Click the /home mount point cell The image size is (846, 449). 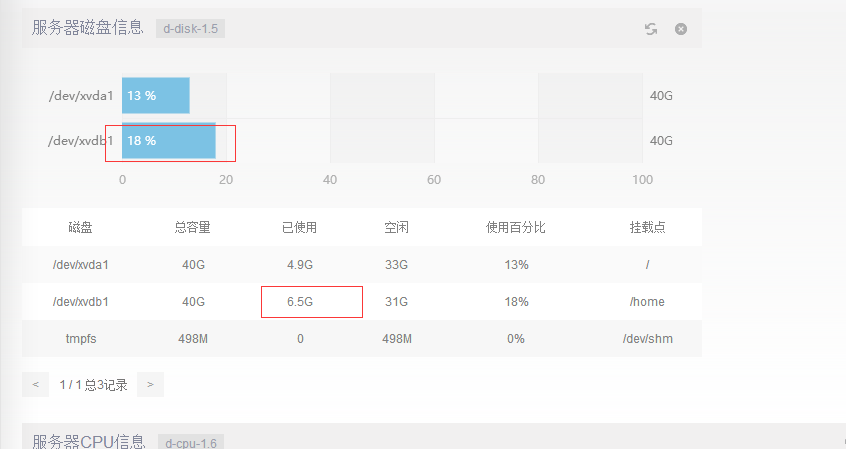(647, 302)
